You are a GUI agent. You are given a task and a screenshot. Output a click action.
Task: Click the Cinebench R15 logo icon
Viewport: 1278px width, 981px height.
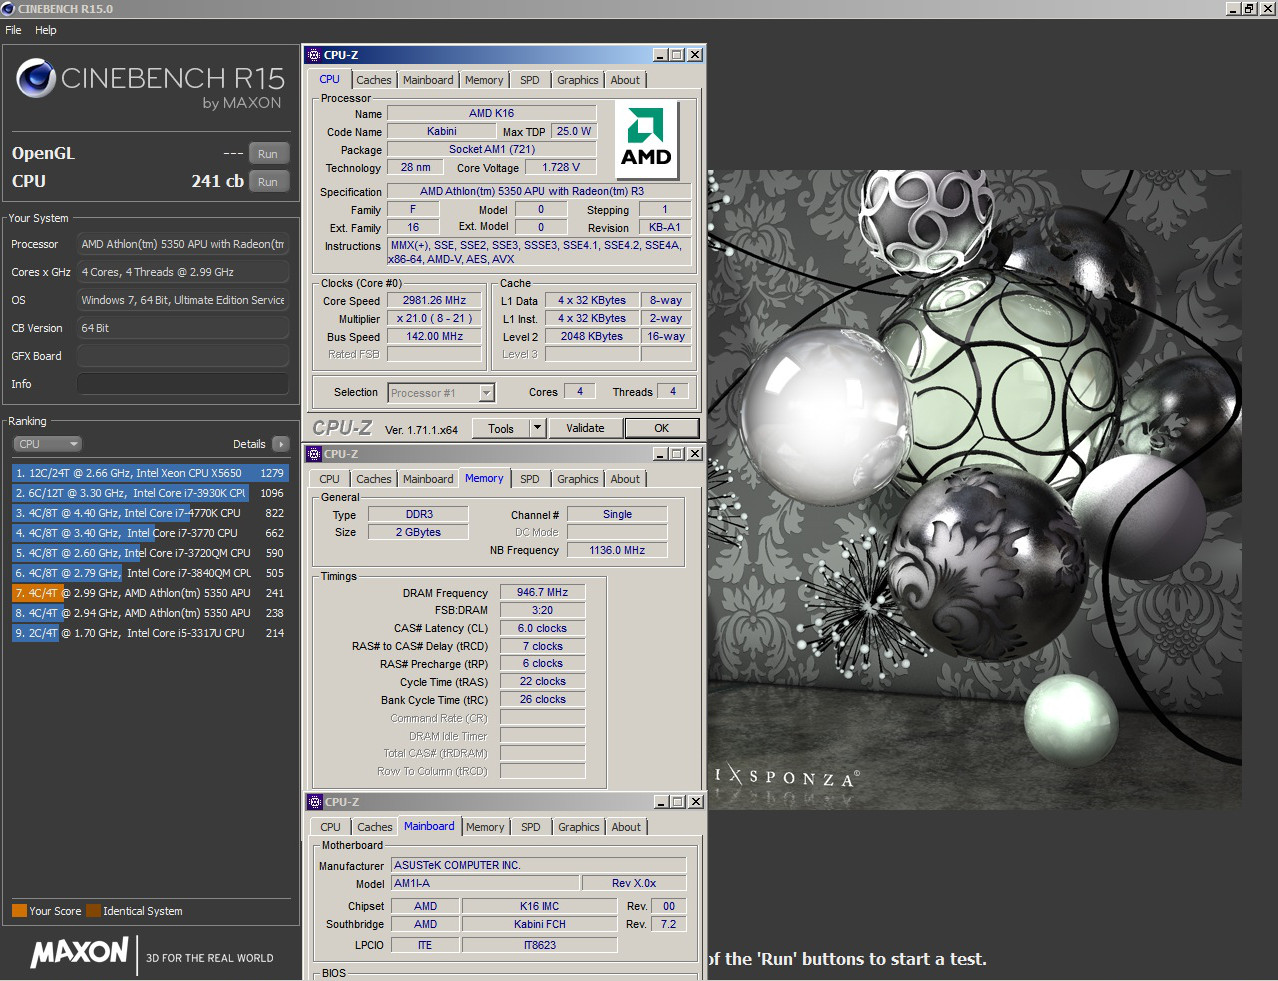click(36, 78)
